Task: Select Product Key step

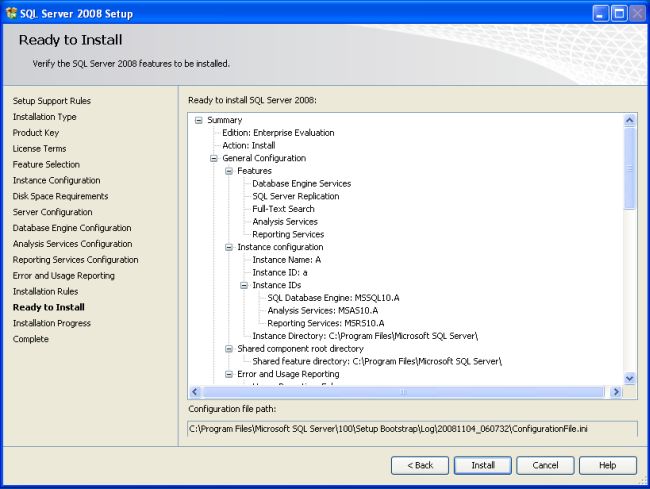Action: (36, 133)
